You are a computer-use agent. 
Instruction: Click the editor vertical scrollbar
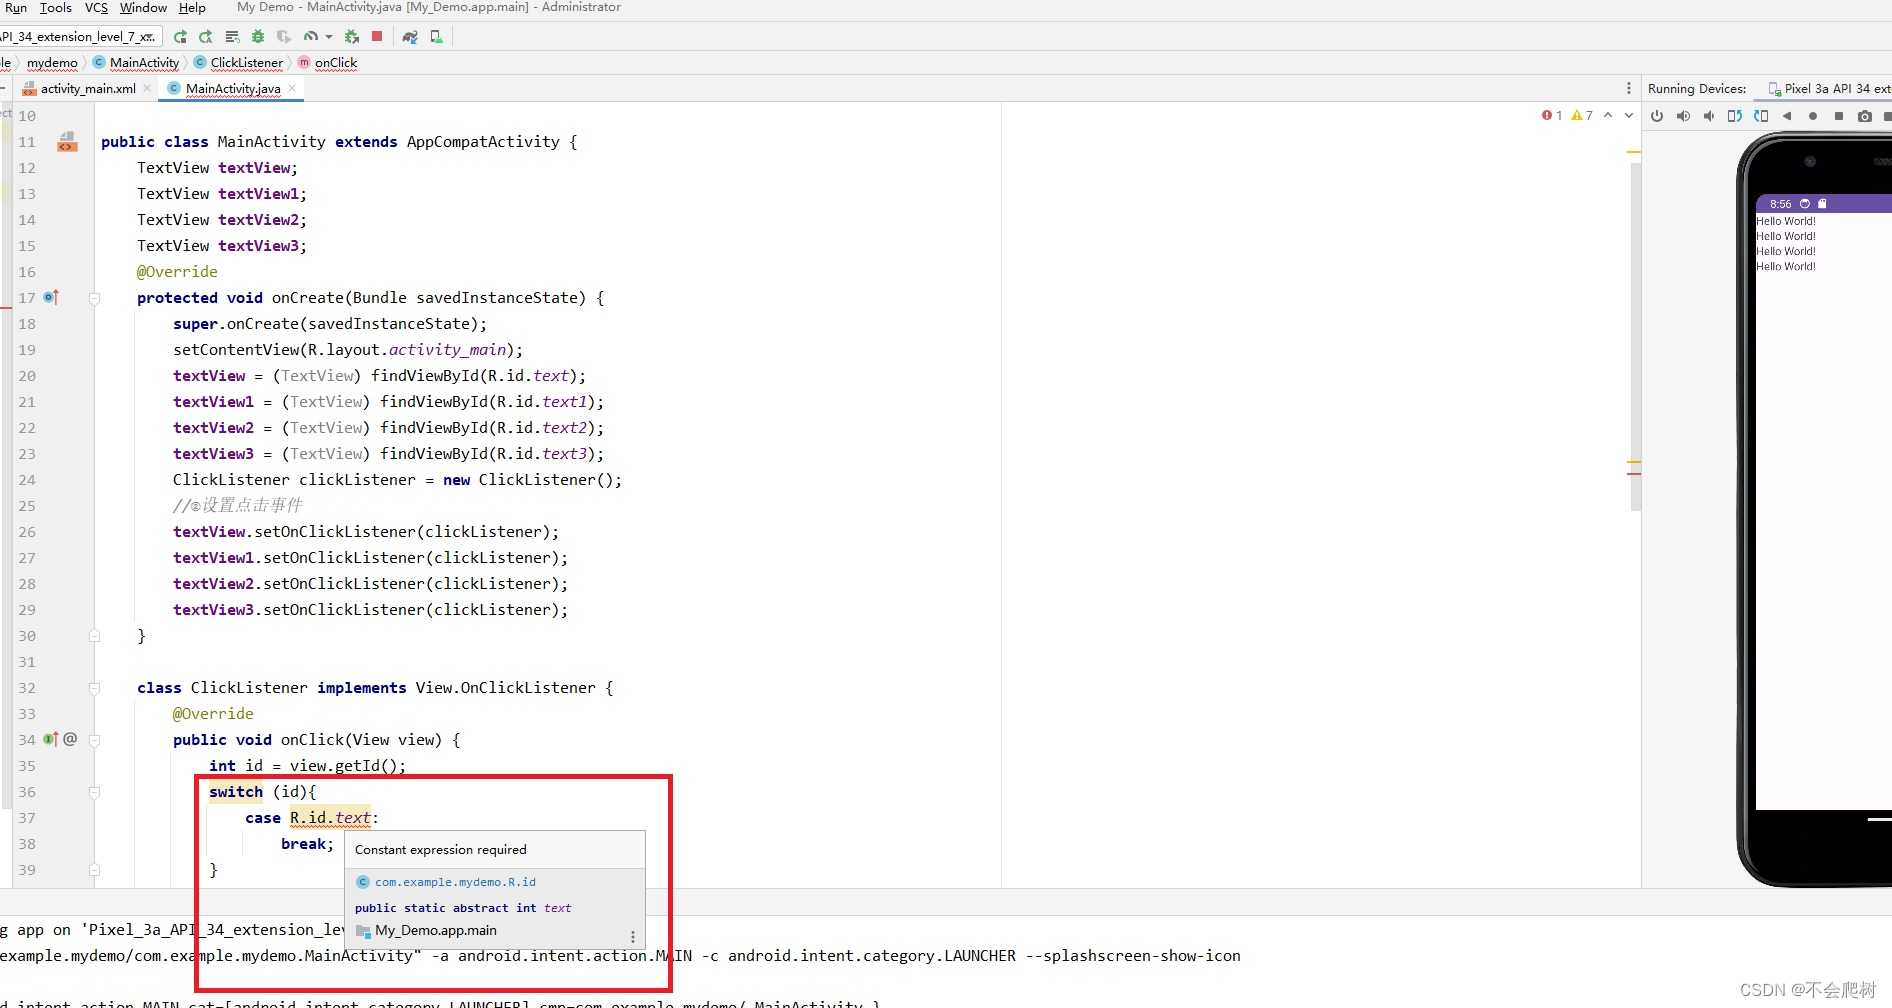(x=1635, y=335)
